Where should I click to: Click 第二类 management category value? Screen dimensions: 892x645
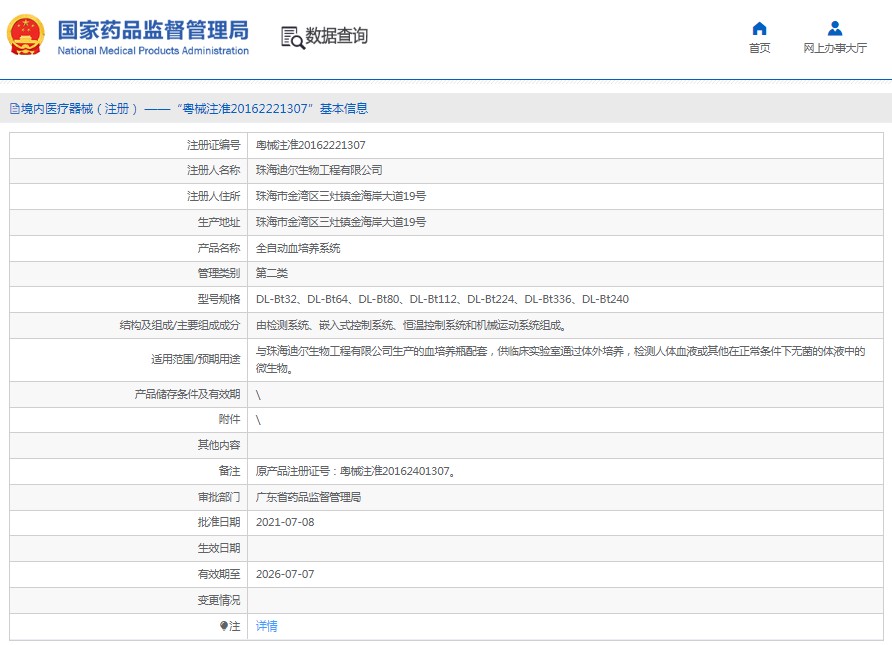[x=271, y=273]
